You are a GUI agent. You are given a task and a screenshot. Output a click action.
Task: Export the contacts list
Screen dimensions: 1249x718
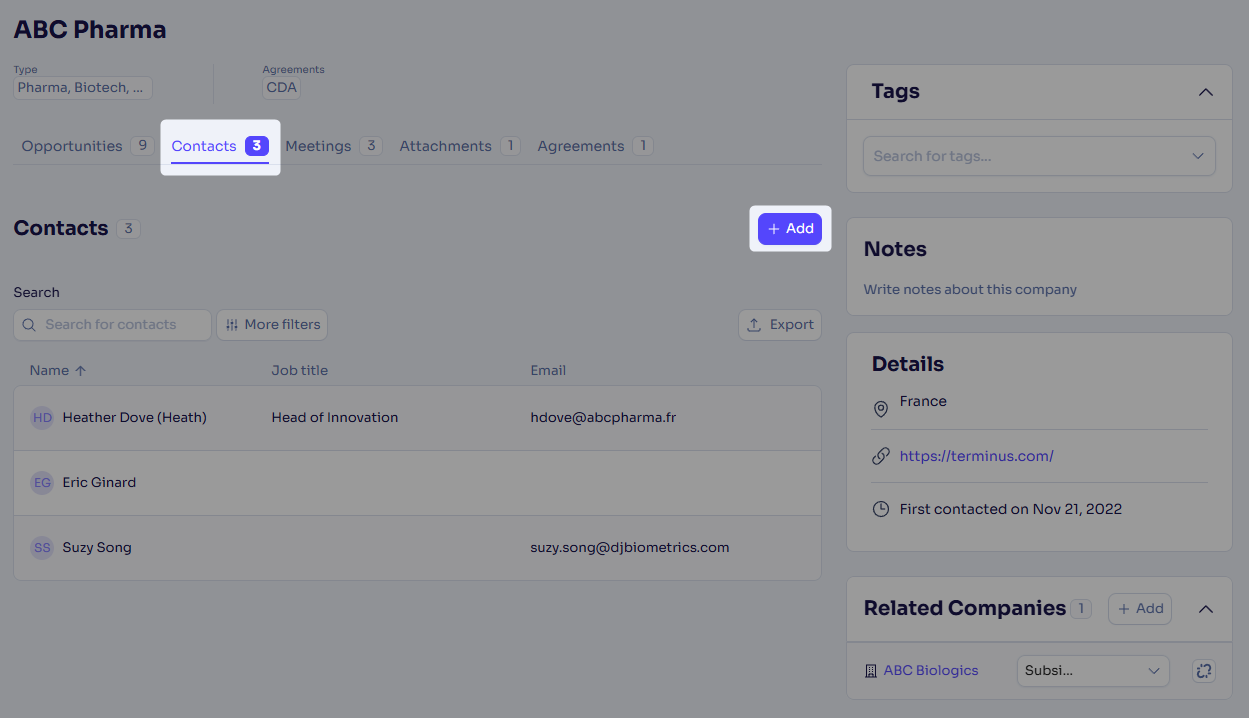[x=780, y=325]
